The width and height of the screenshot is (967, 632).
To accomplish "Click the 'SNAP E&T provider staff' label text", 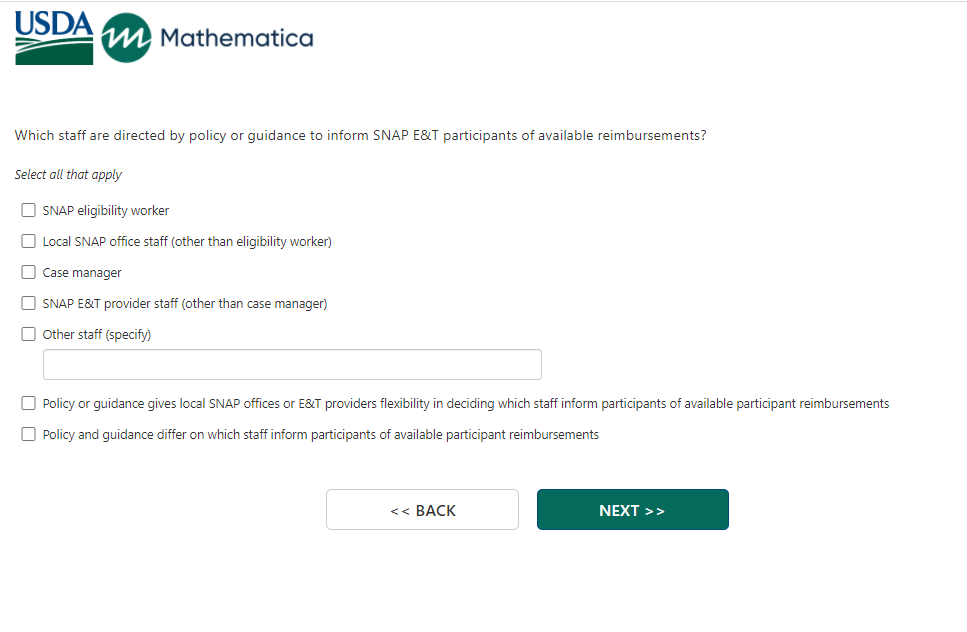I will (x=185, y=304).
